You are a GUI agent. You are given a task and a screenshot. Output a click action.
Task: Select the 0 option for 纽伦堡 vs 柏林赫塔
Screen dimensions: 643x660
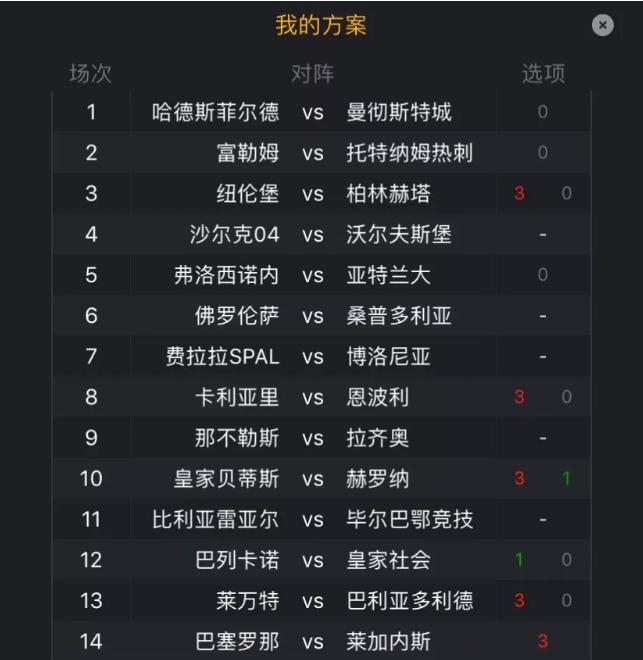[566, 193]
